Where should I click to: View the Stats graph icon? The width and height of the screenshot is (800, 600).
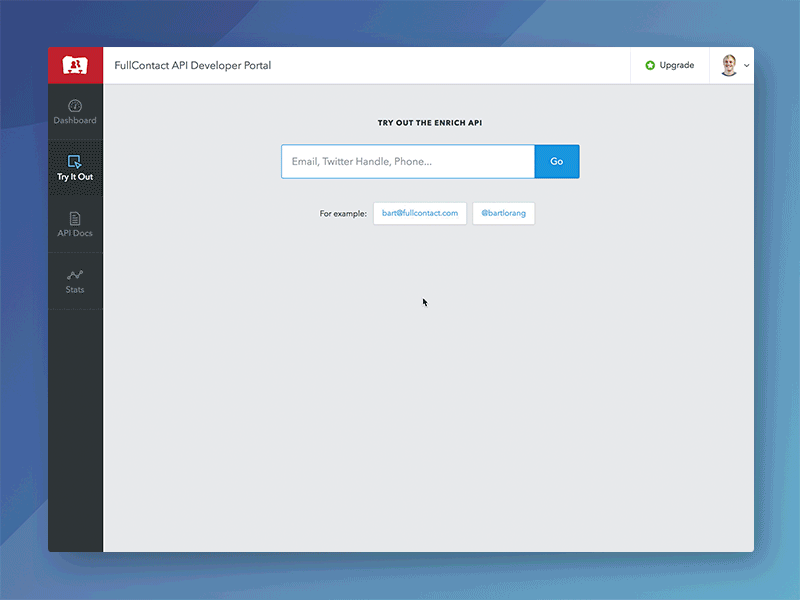(x=75, y=276)
